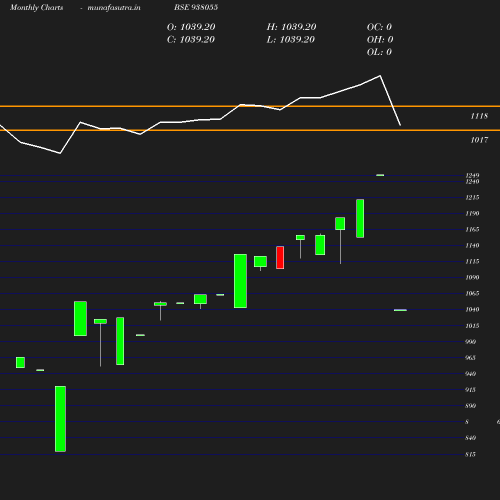Click the OH: 0 reading
The image size is (500, 500).
tap(380, 40)
